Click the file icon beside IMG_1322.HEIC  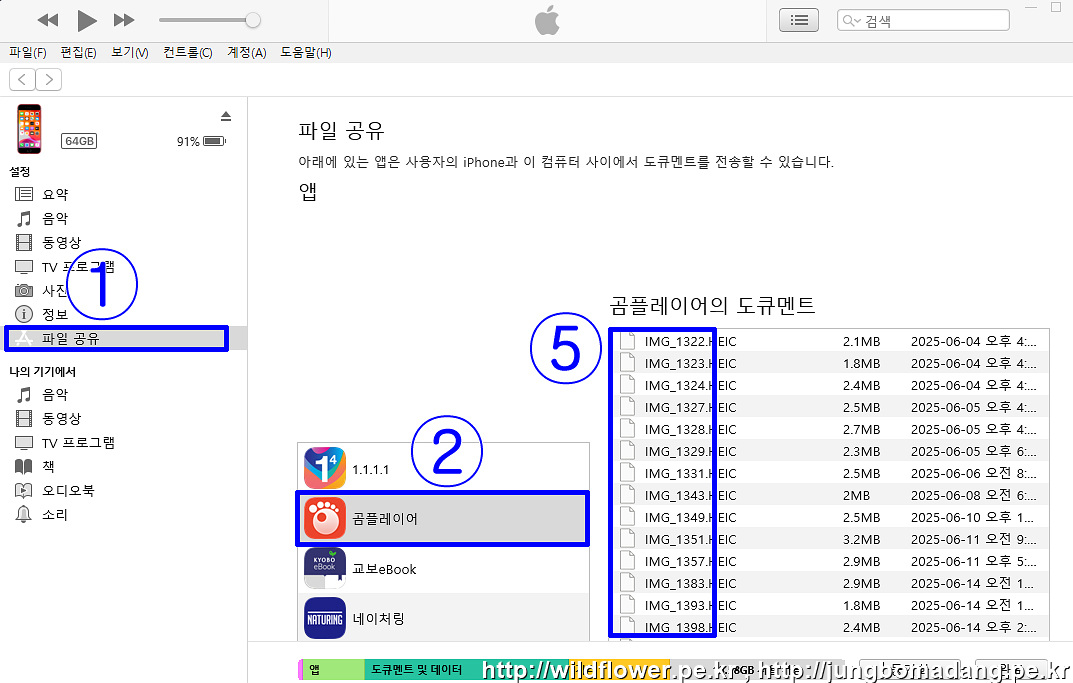pyautogui.click(x=628, y=342)
